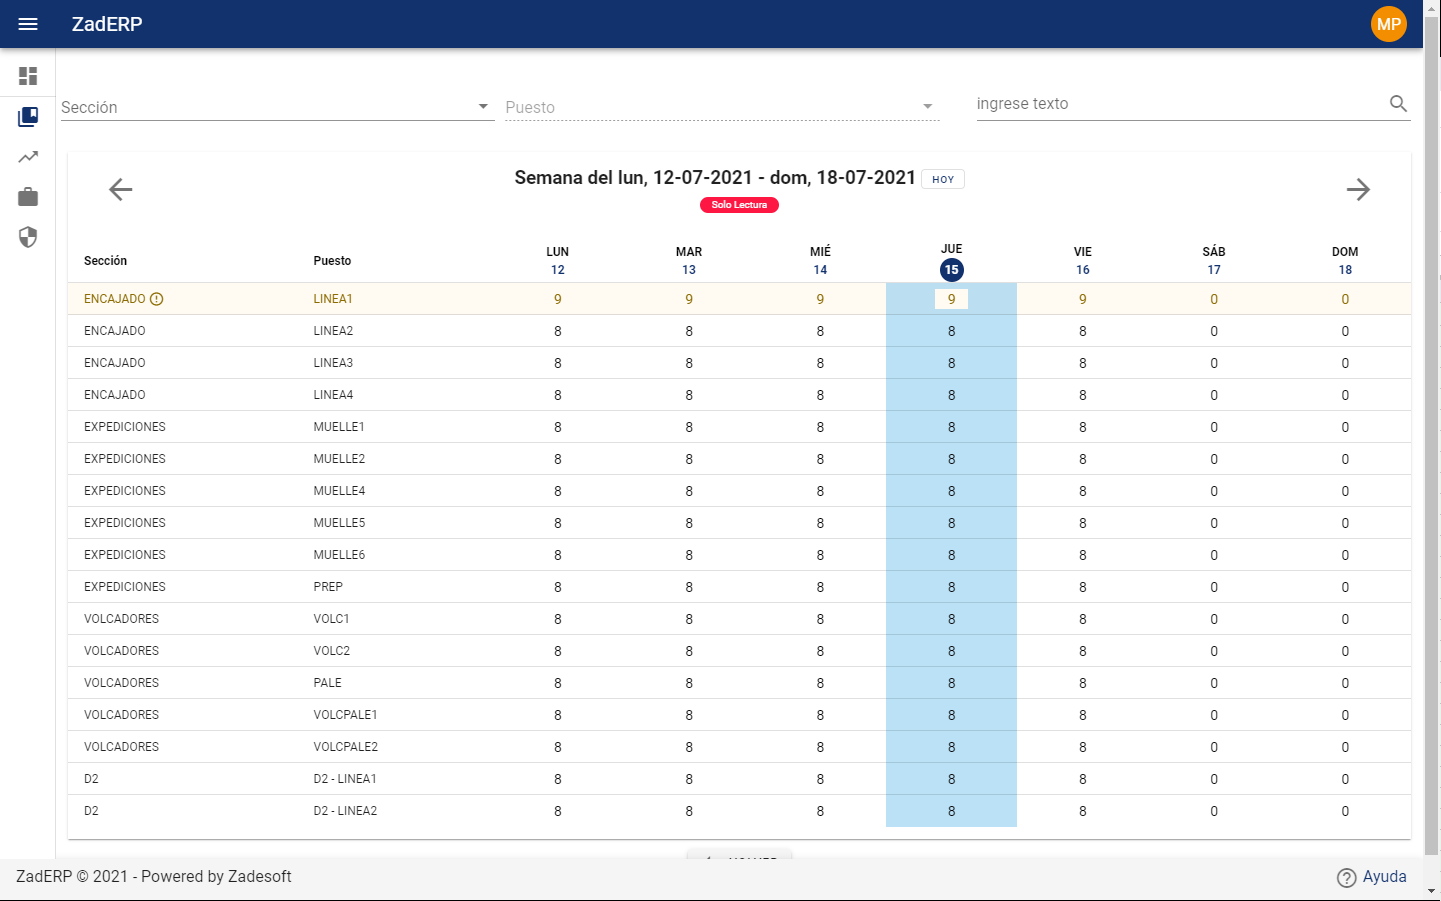Viewport: 1441px width, 901px height.
Task: Select the MUELLE6 row label
Action: point(339,555)
